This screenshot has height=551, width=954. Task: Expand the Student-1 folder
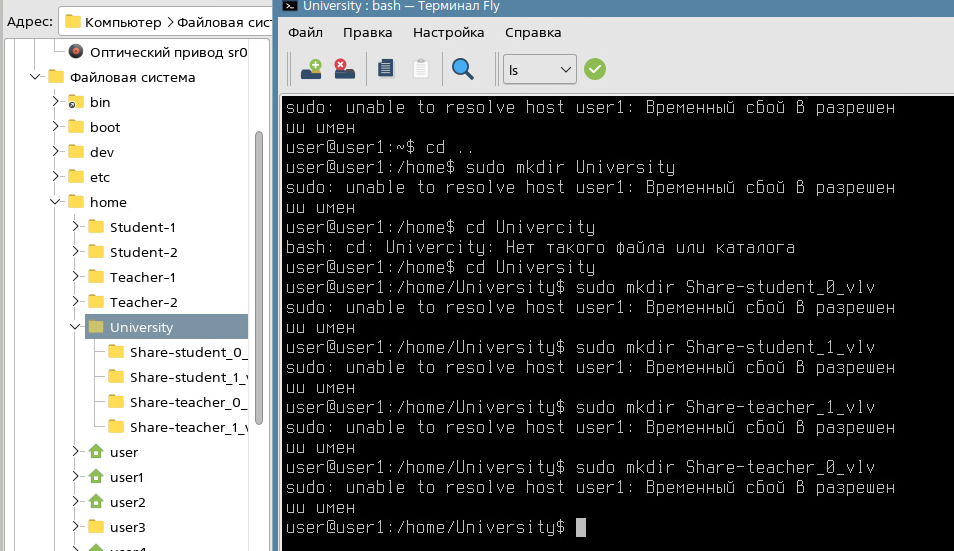click(x=75, y=227)
